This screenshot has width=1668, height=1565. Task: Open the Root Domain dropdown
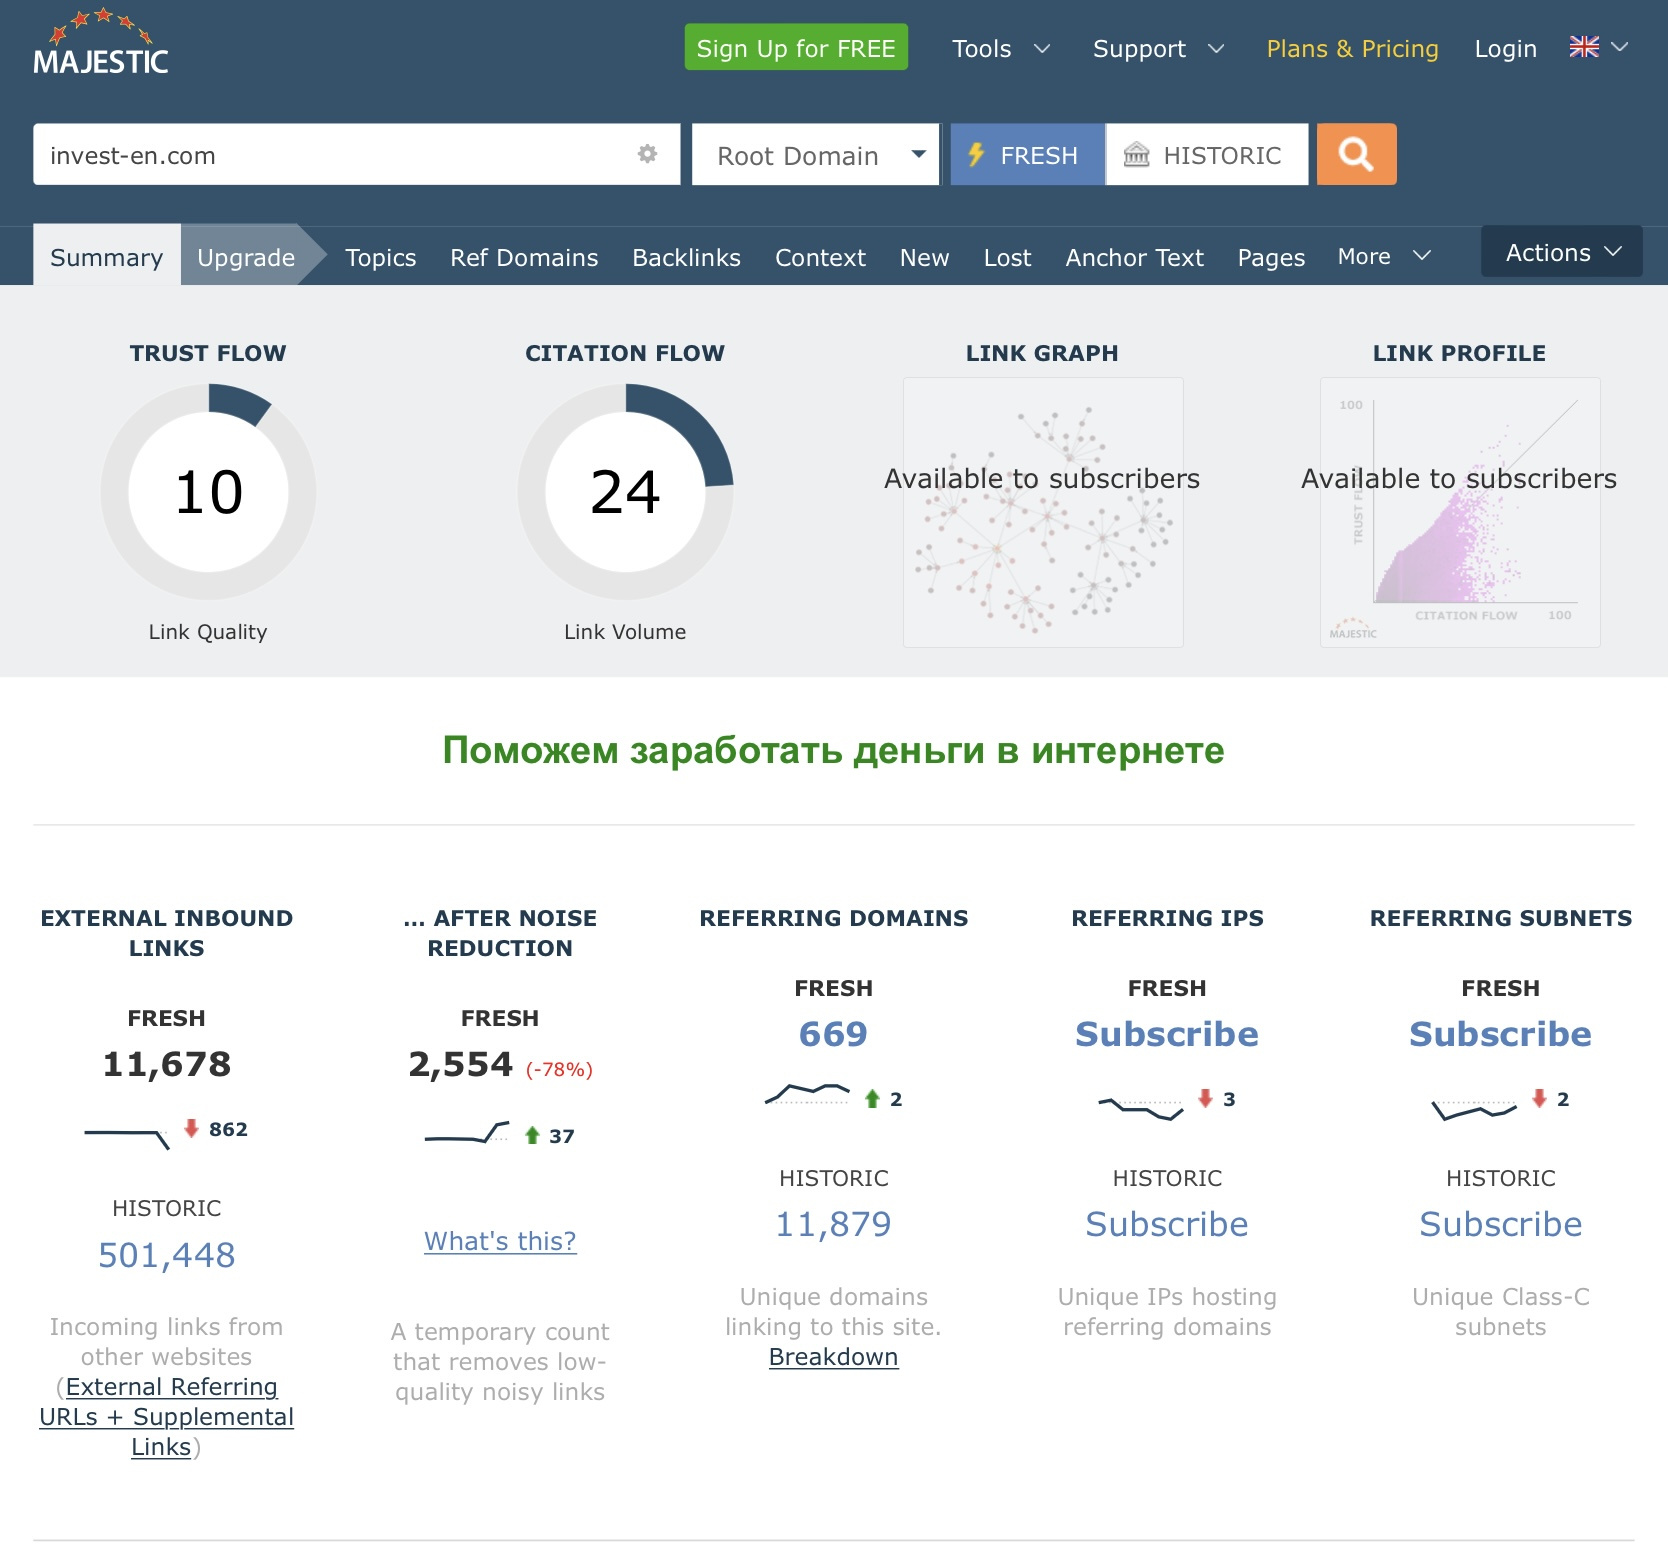815,154
